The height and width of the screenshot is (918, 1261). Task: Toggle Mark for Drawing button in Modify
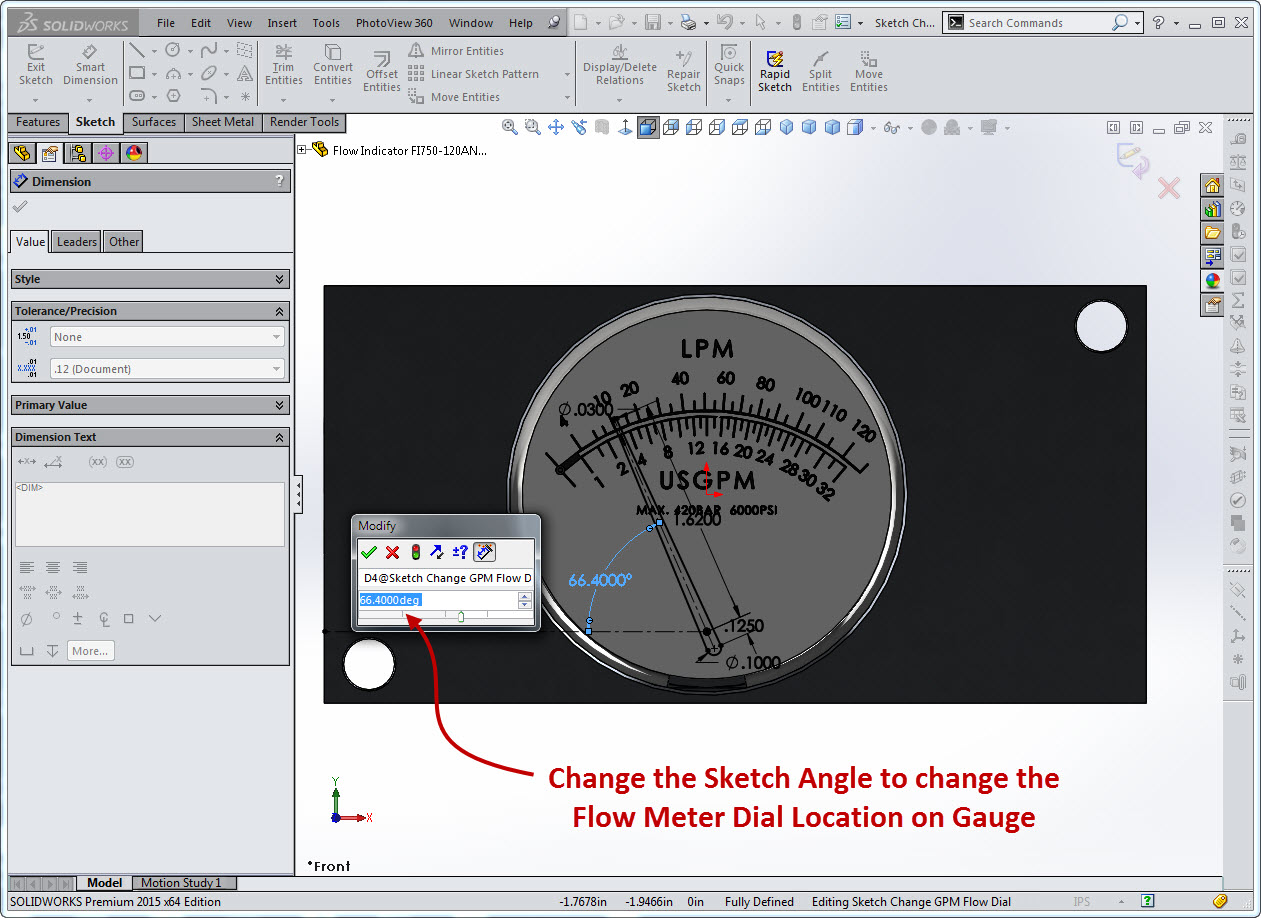click(x=484, y=552)
